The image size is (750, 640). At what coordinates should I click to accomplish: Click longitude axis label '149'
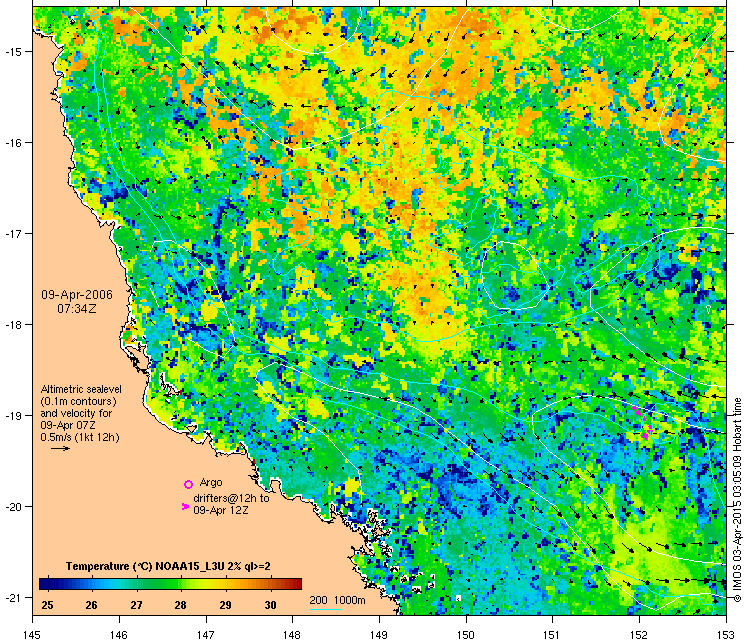pyautogui.click(x=379, y=634)
